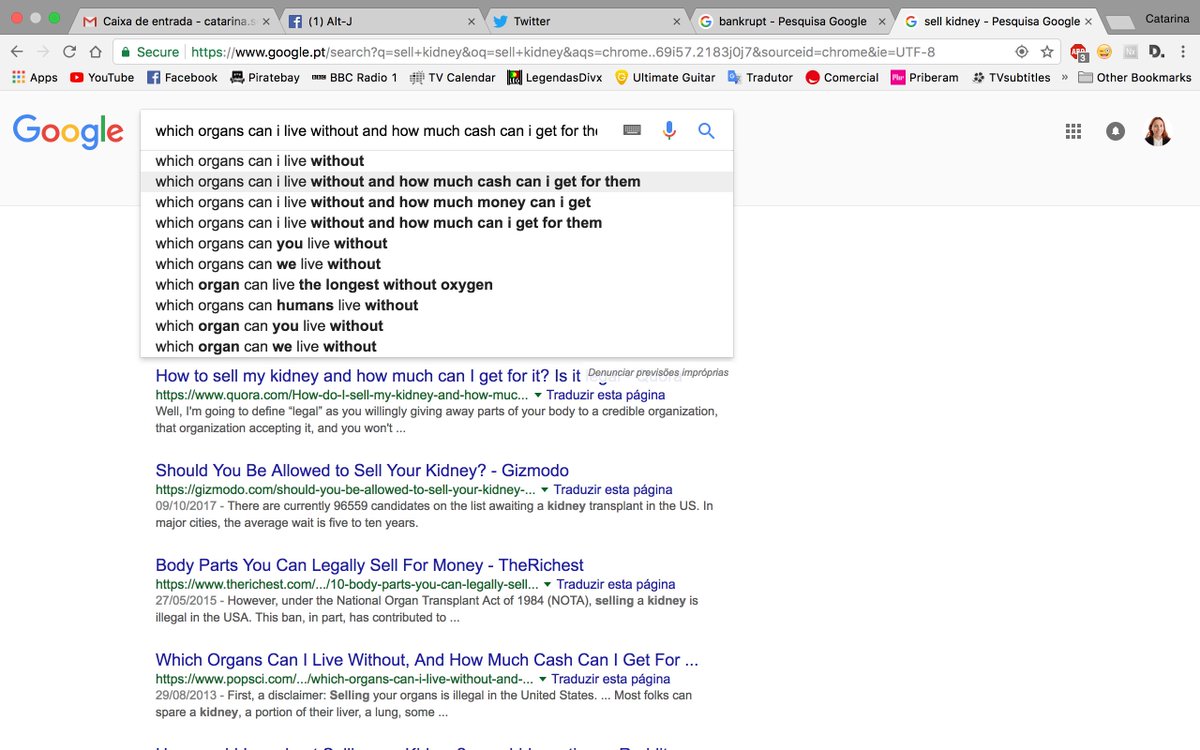Open the Google apps grid
Viewport: 1200px width, 750px height.
coord(1073,131)
